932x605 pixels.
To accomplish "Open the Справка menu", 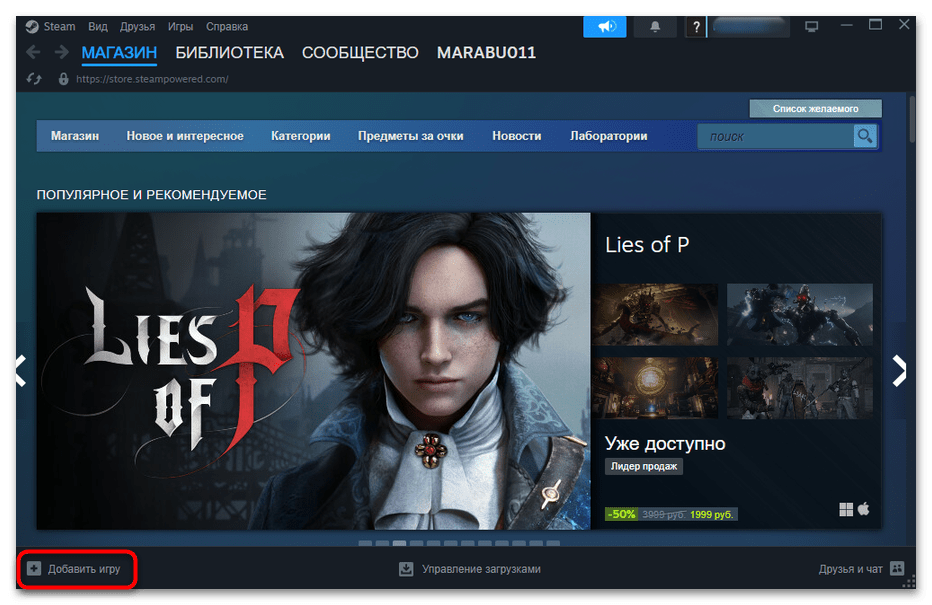I will [x=227, y=26].
